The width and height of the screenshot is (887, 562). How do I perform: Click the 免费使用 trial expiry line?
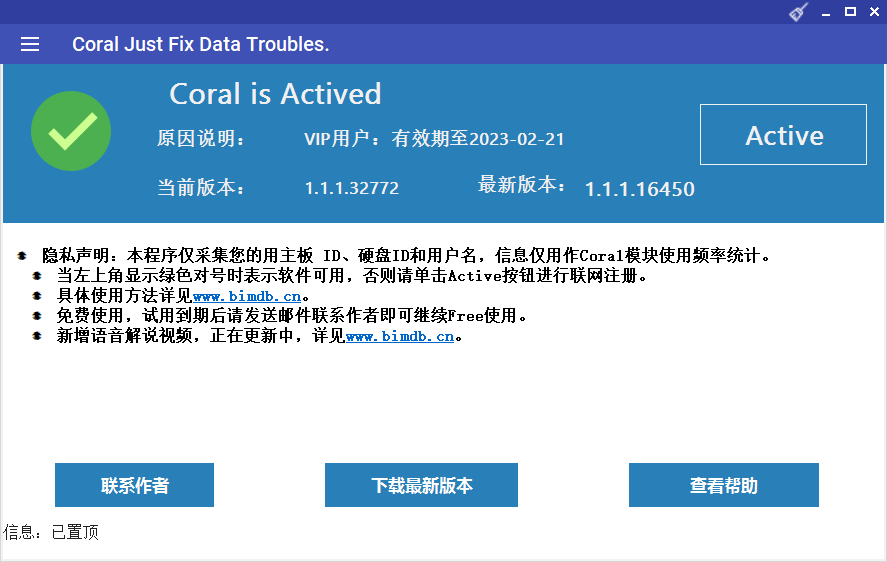[x=292, y=316]
